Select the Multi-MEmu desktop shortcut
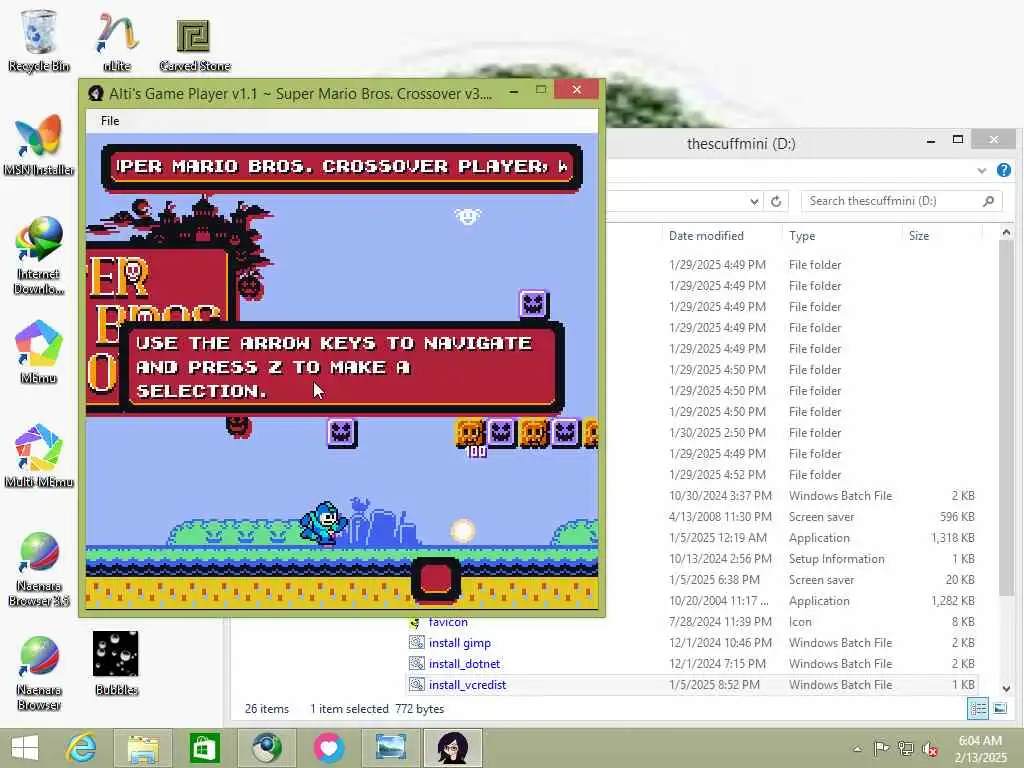 39,456
